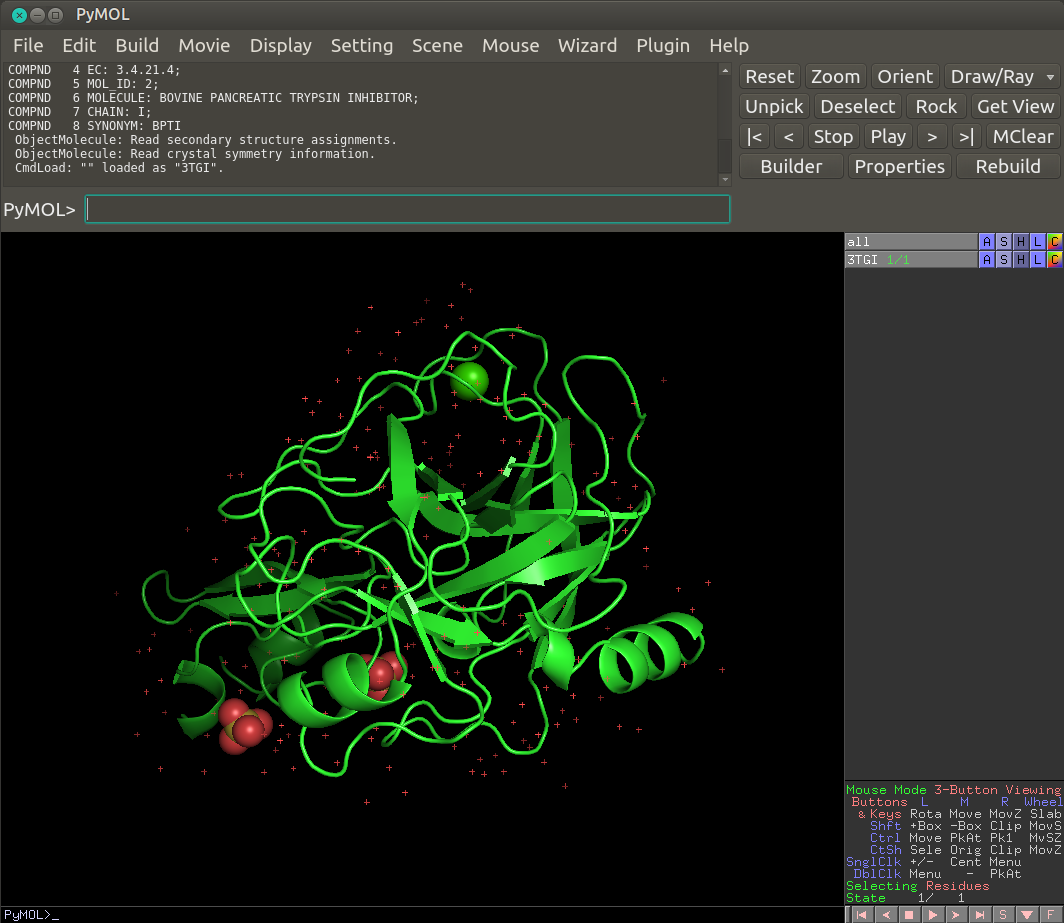1064x923 pixels.
Task: Click the Stop text button
Action: pyautogui.click(x=833, y=136)
